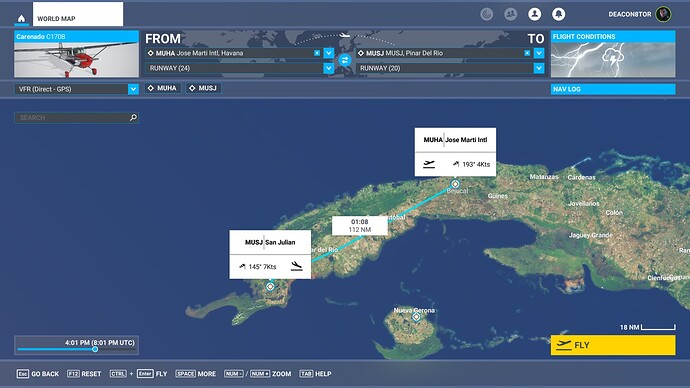Open the DEACON8TOR profile name
The image size is (690, 388).
tap(630, 15)
